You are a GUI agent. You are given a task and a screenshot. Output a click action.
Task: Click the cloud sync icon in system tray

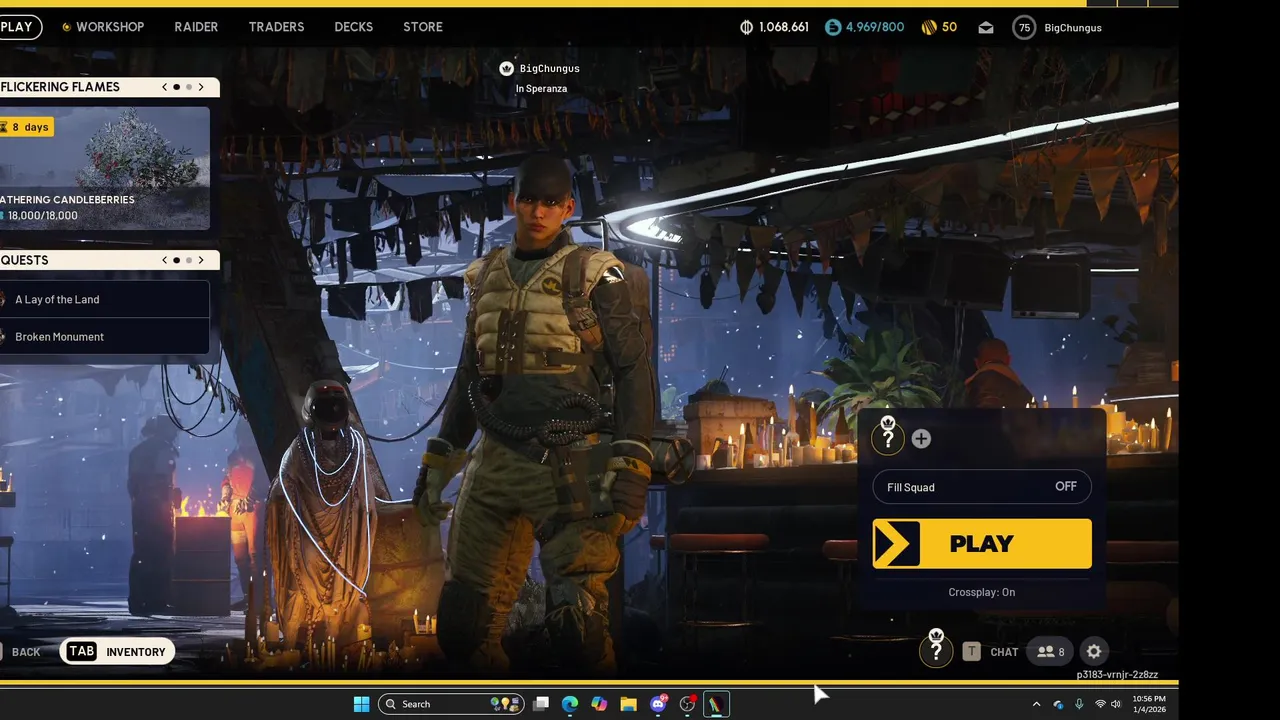click(x=1059, y=704)
